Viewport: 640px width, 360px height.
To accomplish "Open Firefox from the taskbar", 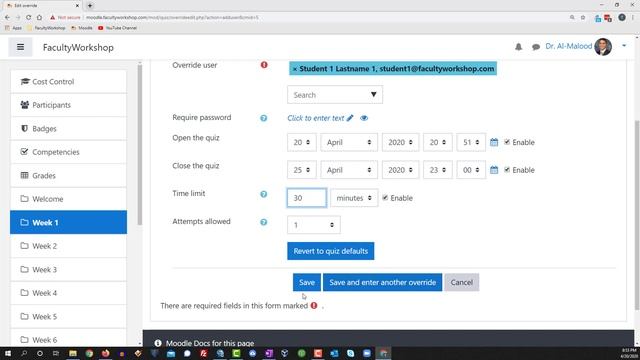I will [105, 353].
